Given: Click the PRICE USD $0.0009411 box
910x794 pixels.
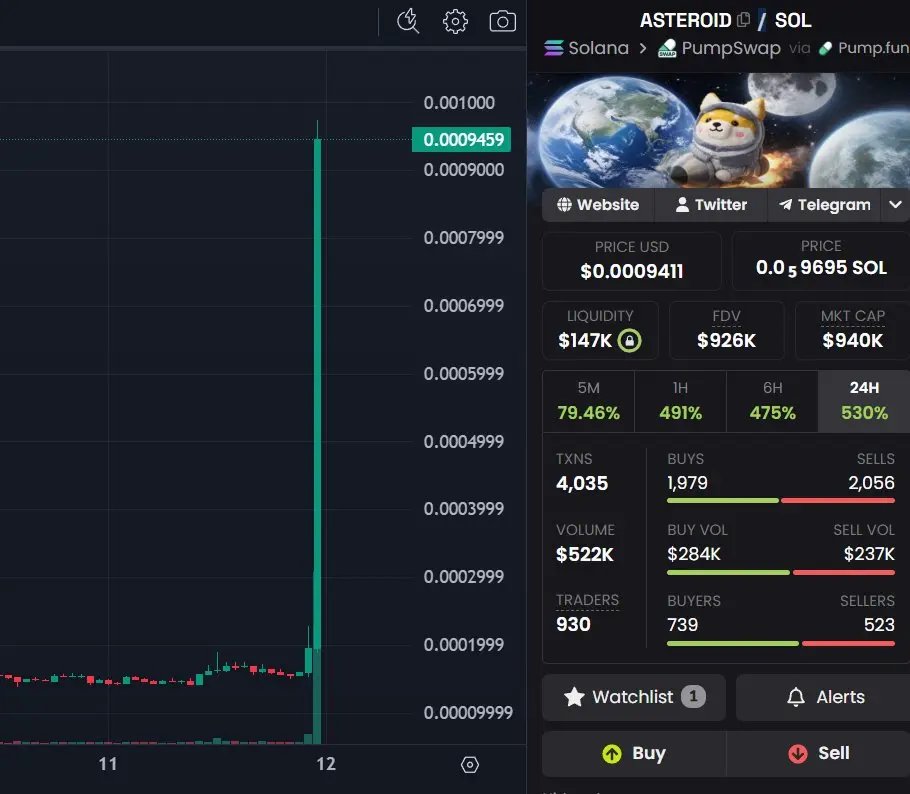Looking at the screenshot, I should 631,261.
